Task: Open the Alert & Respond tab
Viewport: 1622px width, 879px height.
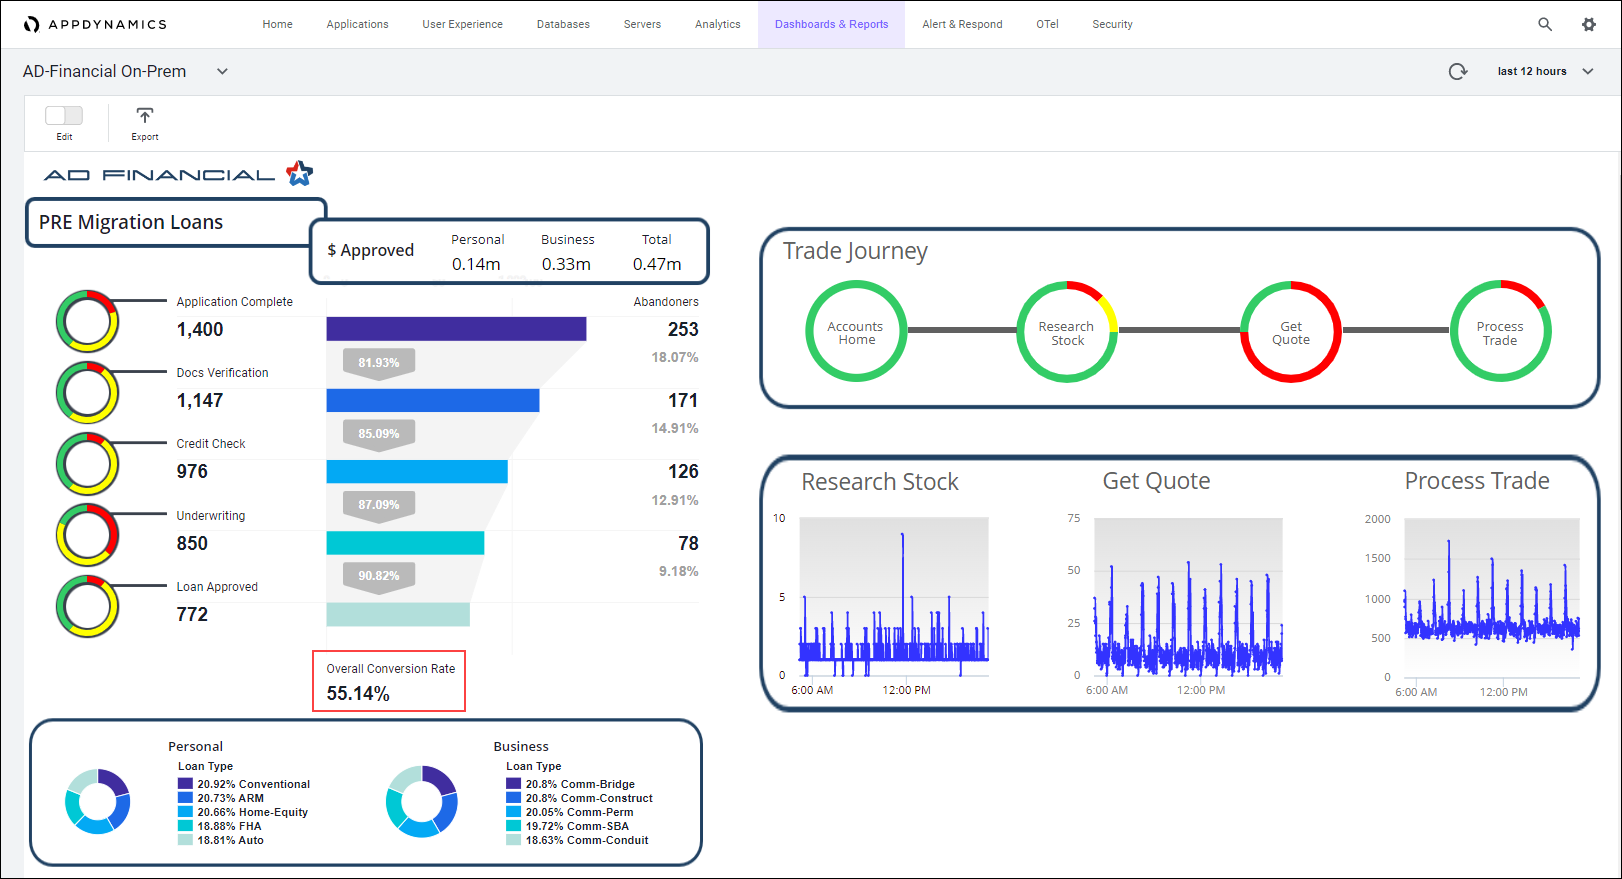Action: click(962, 24)
